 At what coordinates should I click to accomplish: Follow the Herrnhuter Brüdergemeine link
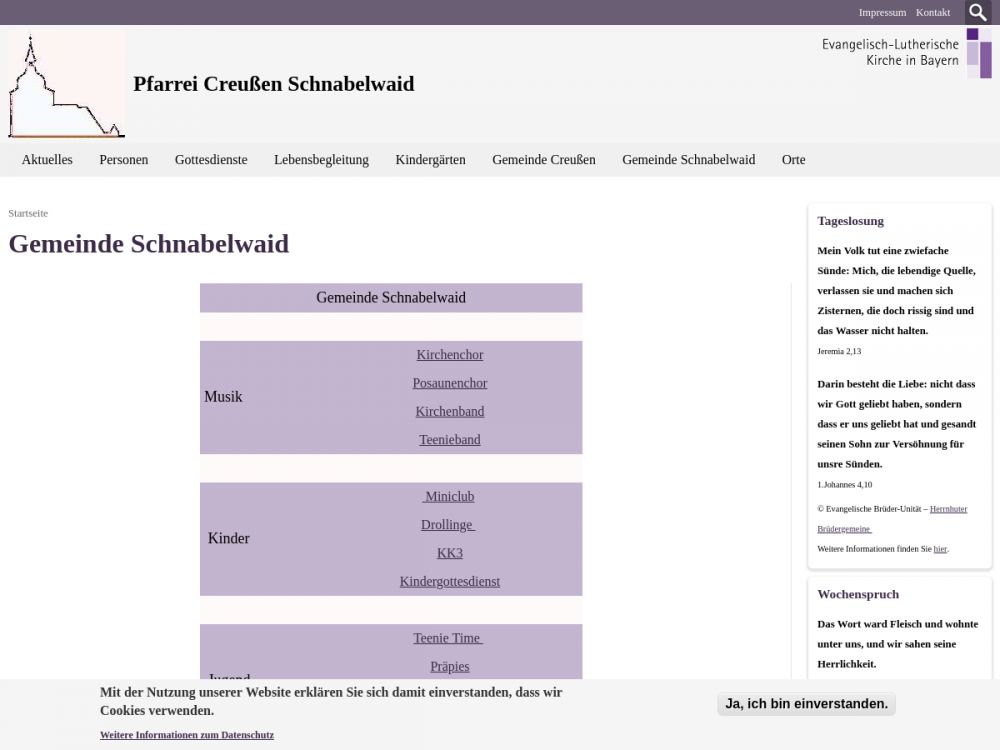(948, 509)
